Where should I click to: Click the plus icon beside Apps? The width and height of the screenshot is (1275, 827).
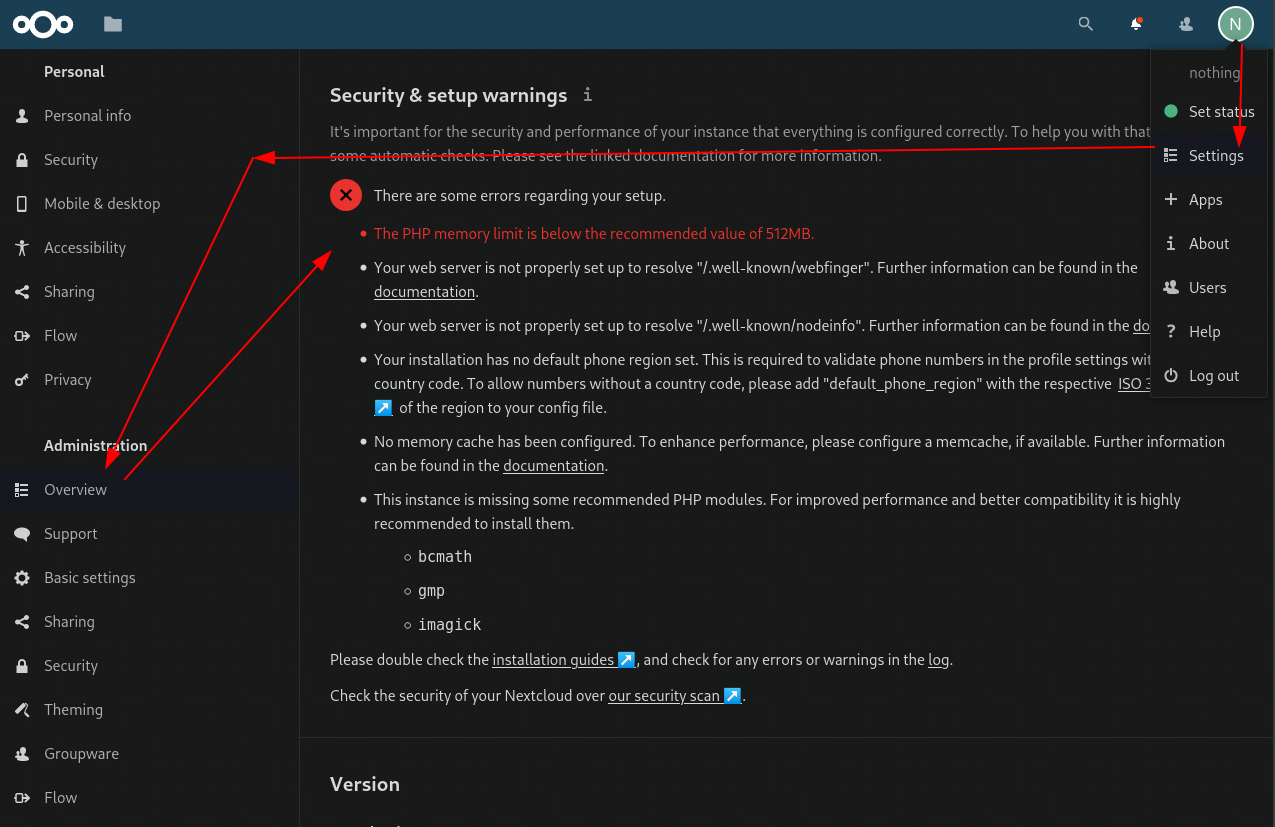tap(1171, 200)
